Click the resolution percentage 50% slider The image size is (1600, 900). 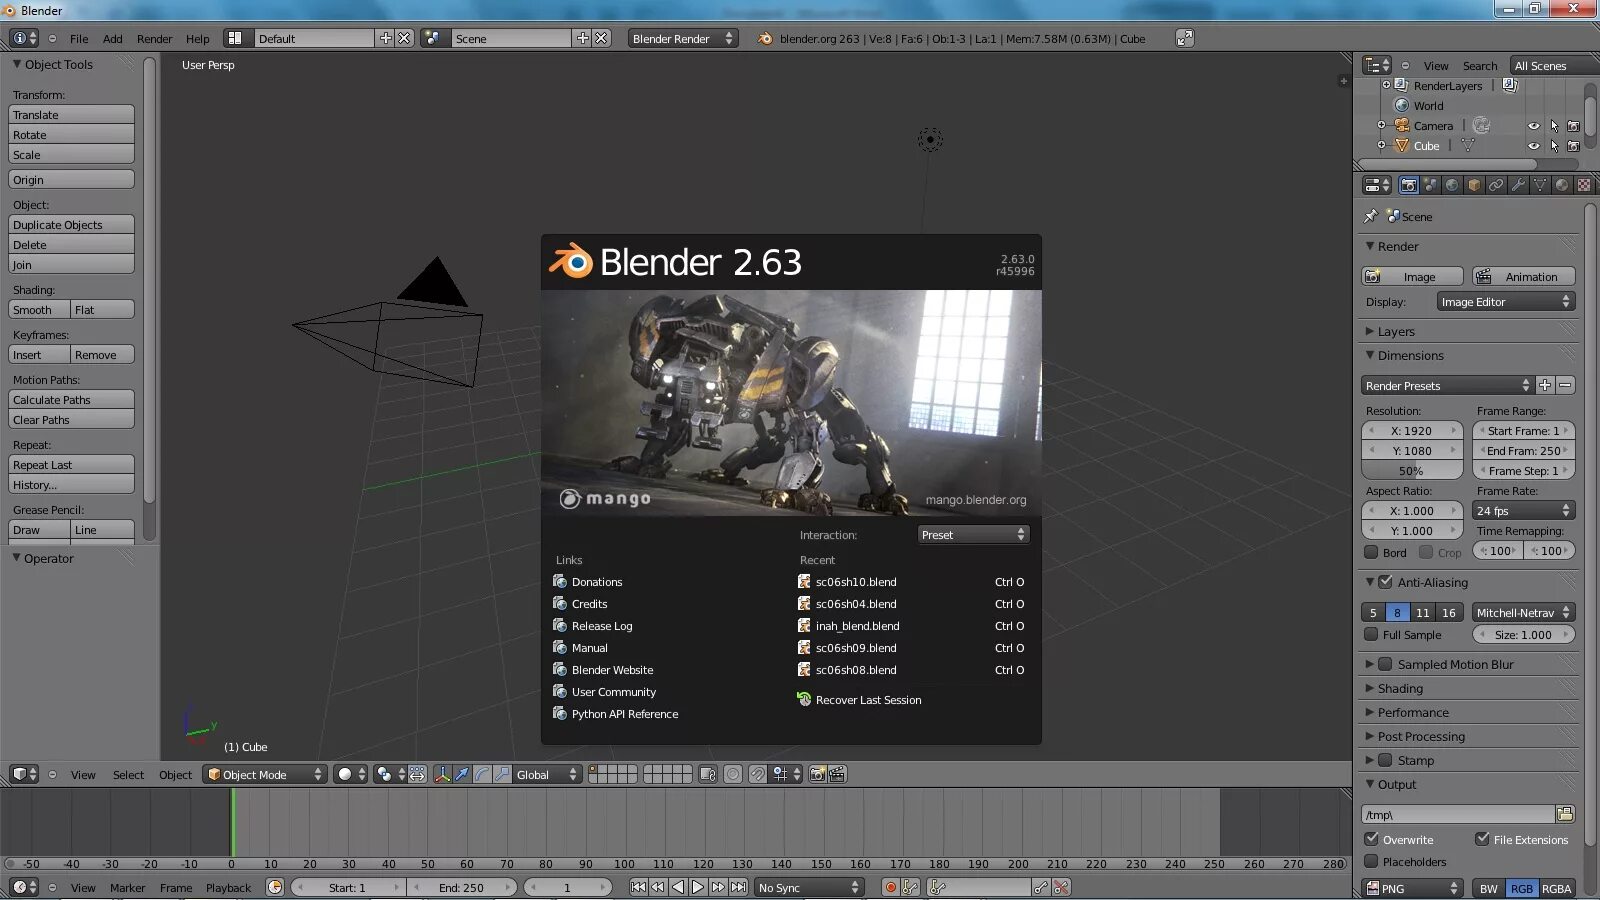1411,471
